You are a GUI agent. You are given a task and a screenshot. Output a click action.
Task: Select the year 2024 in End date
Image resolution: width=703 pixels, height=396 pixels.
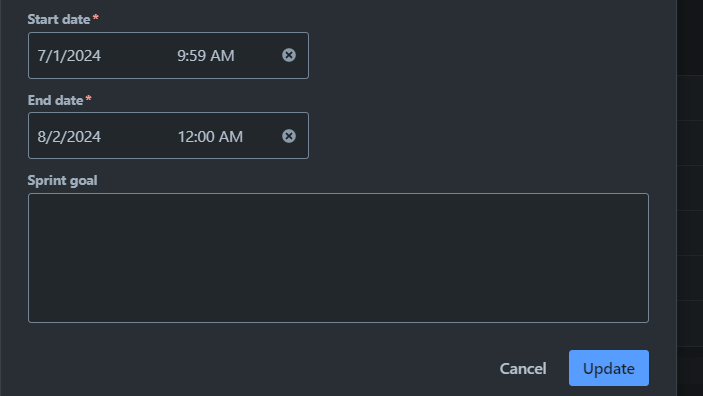coord(84,136)
